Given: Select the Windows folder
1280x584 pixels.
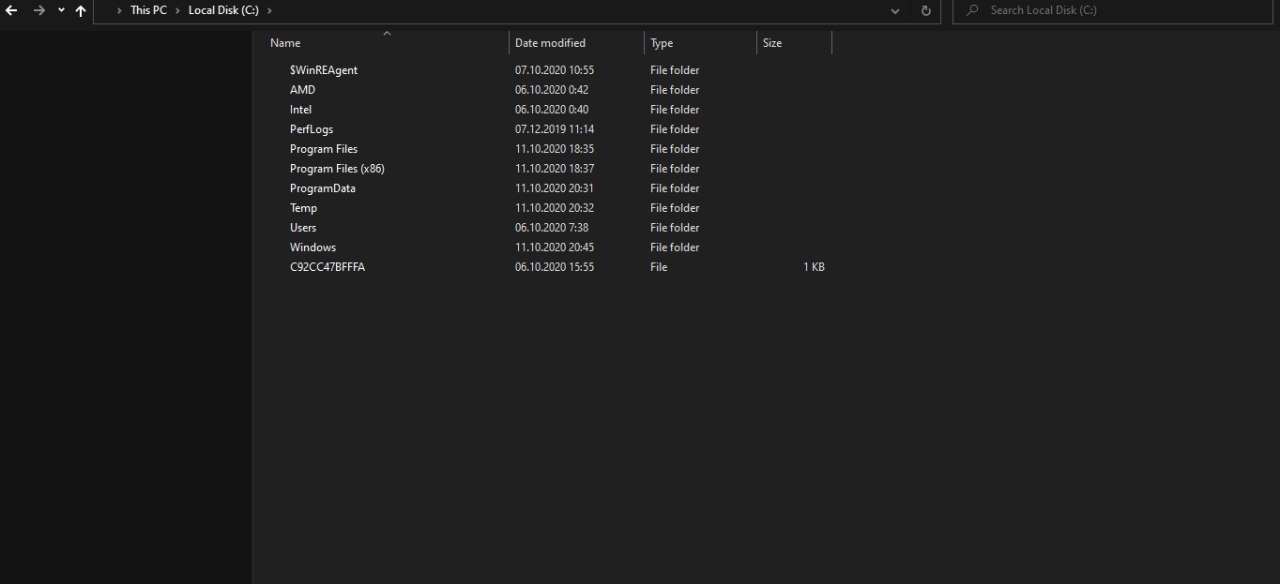Looking at the screenshot, I should point(313,247).
